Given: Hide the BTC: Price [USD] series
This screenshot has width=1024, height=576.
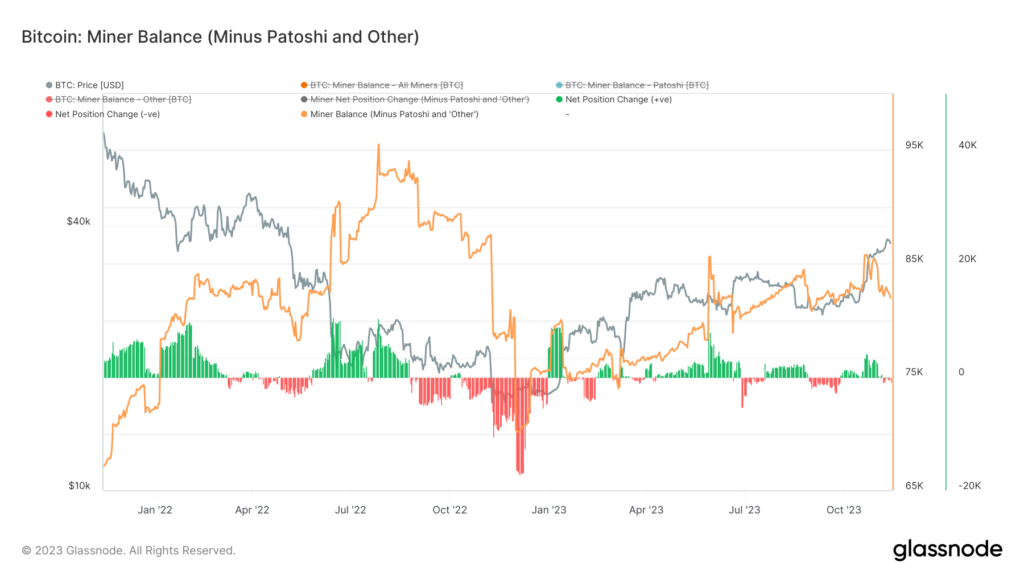Looking at the screenshot, I should (90, 85).
